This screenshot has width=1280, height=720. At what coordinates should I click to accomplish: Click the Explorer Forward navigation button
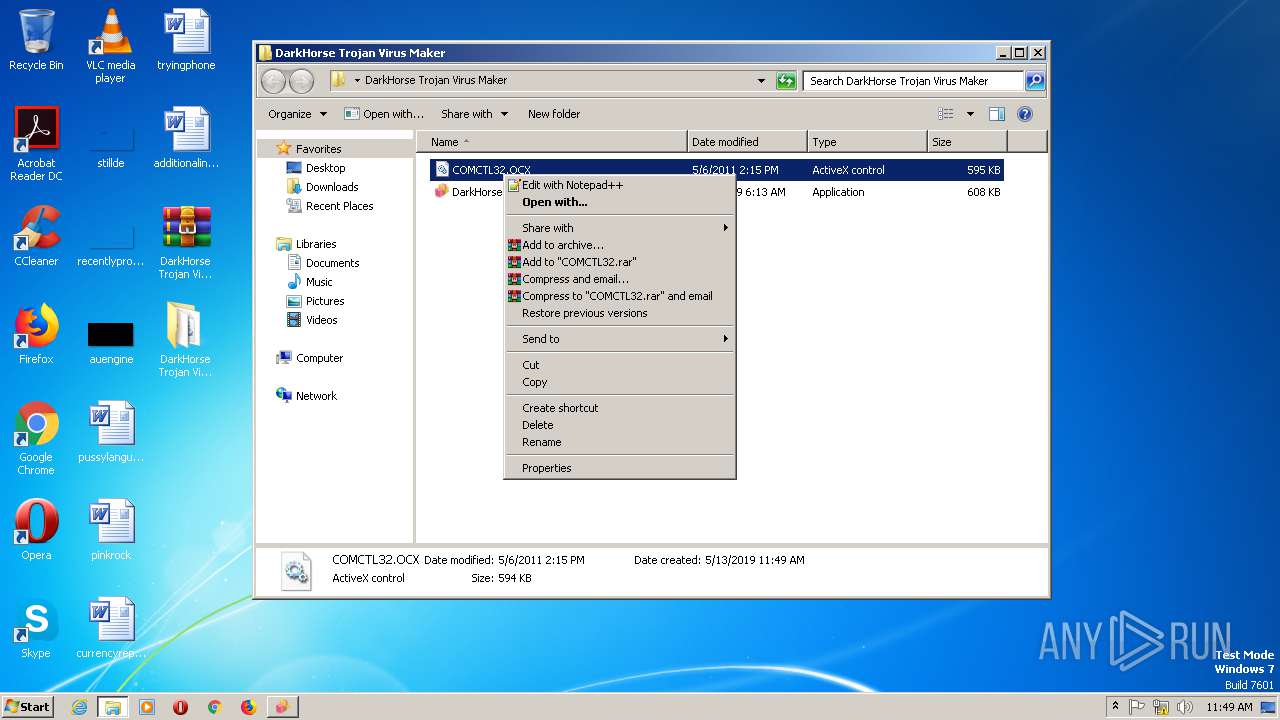pos(300,81)
